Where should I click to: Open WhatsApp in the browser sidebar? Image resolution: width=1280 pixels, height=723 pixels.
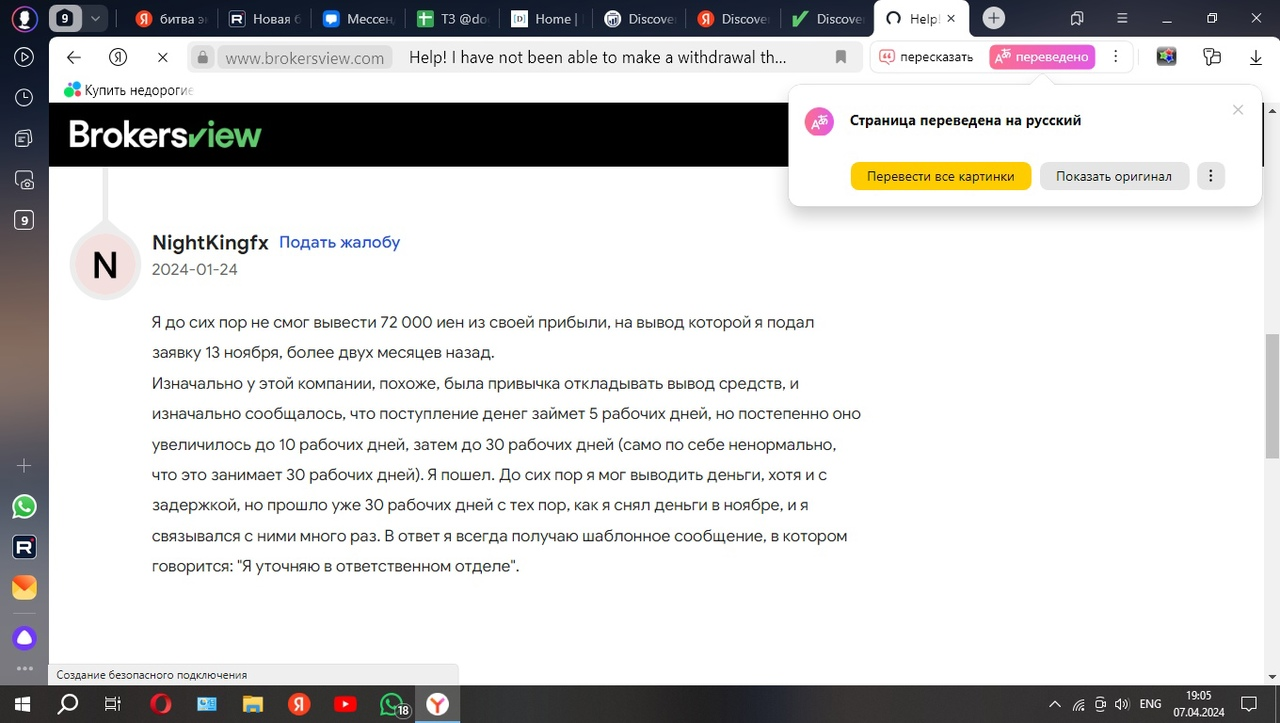24,507
